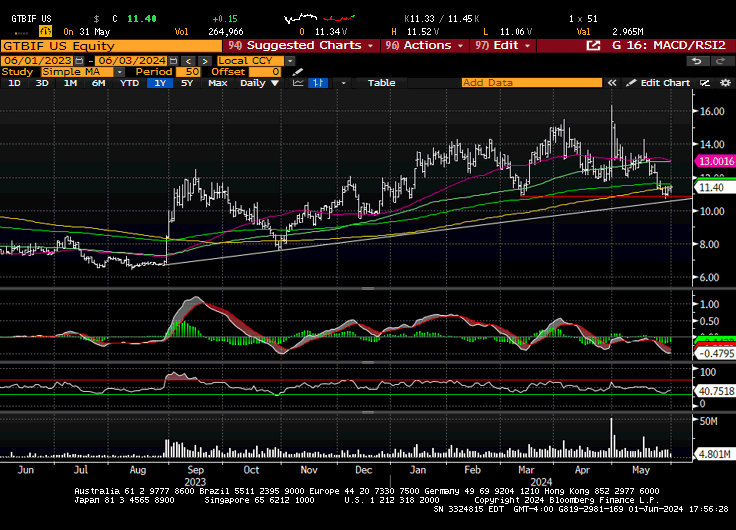This screenshot has width=736, height=530.
Task: Click the Sep 2023 axis label
Action: click(195, 470)
